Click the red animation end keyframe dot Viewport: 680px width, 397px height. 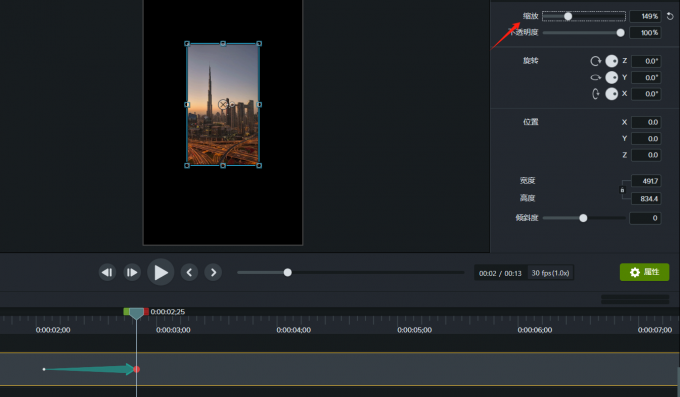[x=137, y=369]
